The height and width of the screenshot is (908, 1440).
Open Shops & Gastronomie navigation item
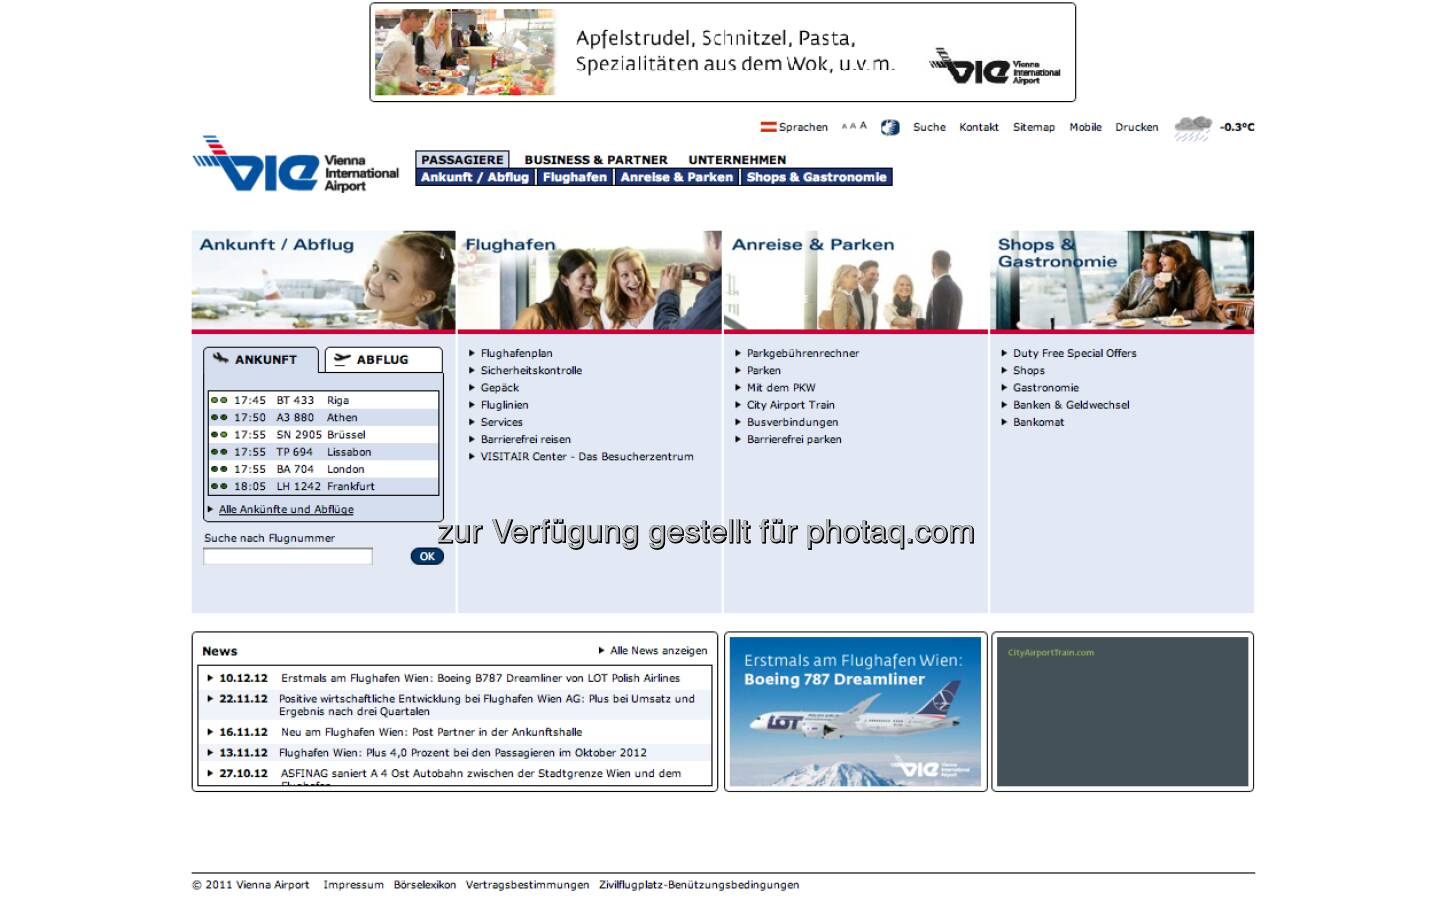tap(816, 177)
